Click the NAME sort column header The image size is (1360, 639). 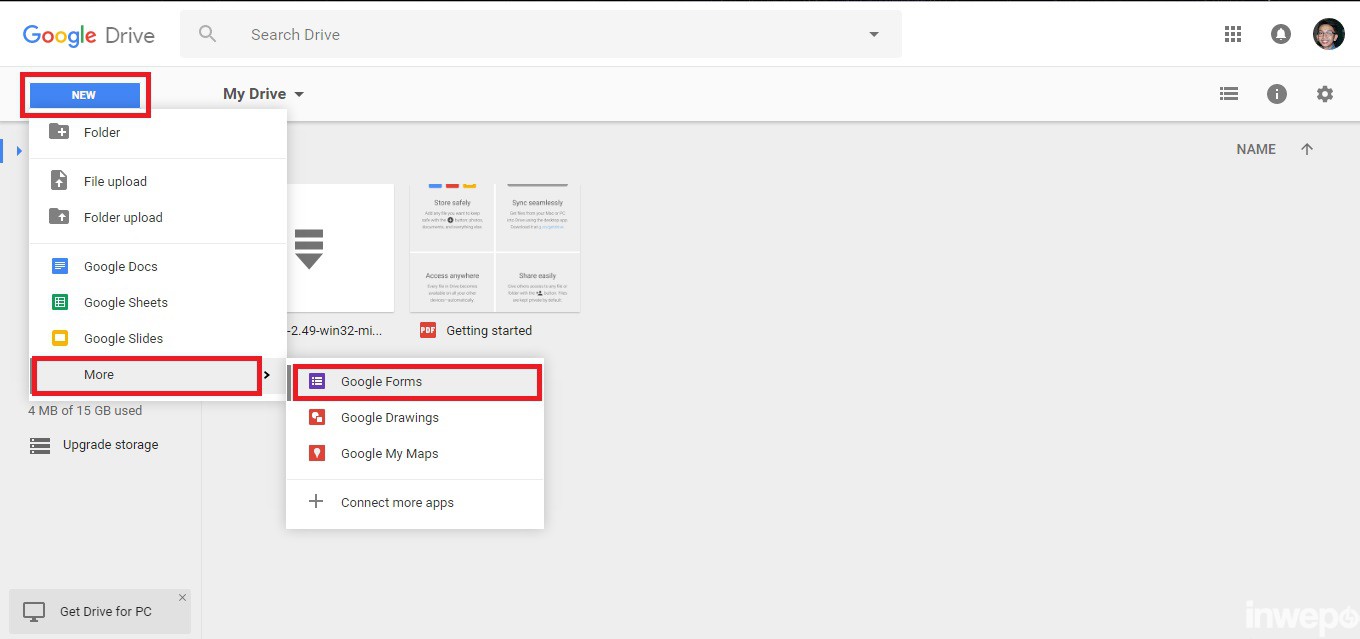coord(1256,149)
